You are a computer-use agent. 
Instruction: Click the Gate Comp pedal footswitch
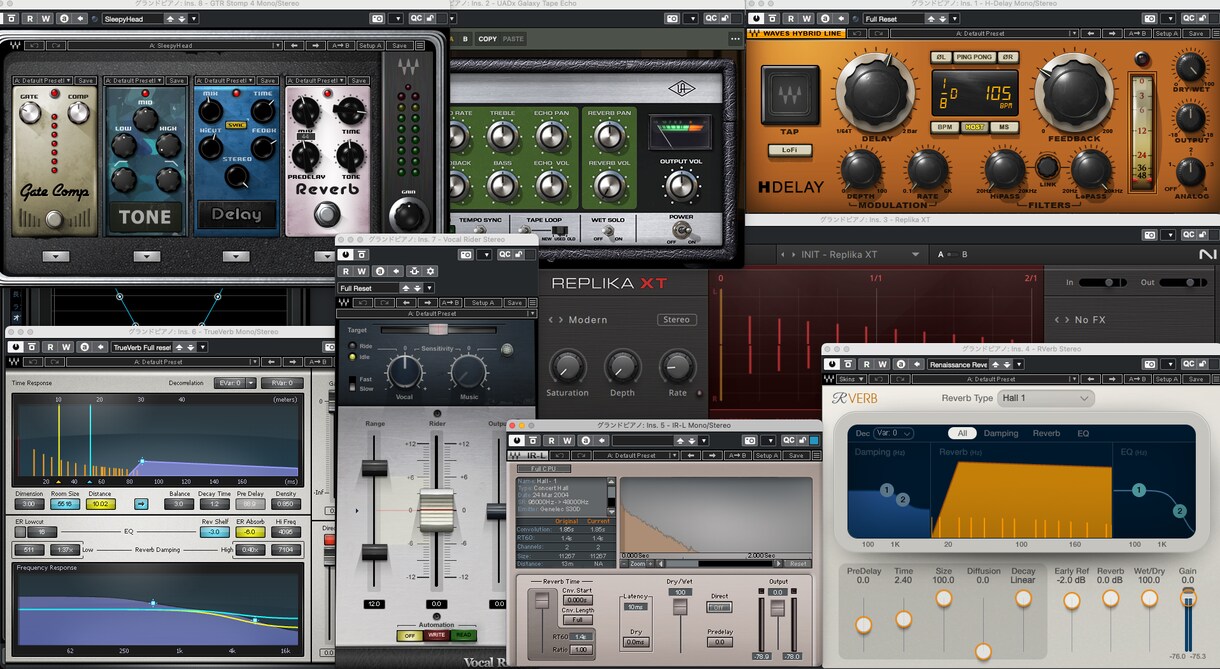click(x=54, y=218)
